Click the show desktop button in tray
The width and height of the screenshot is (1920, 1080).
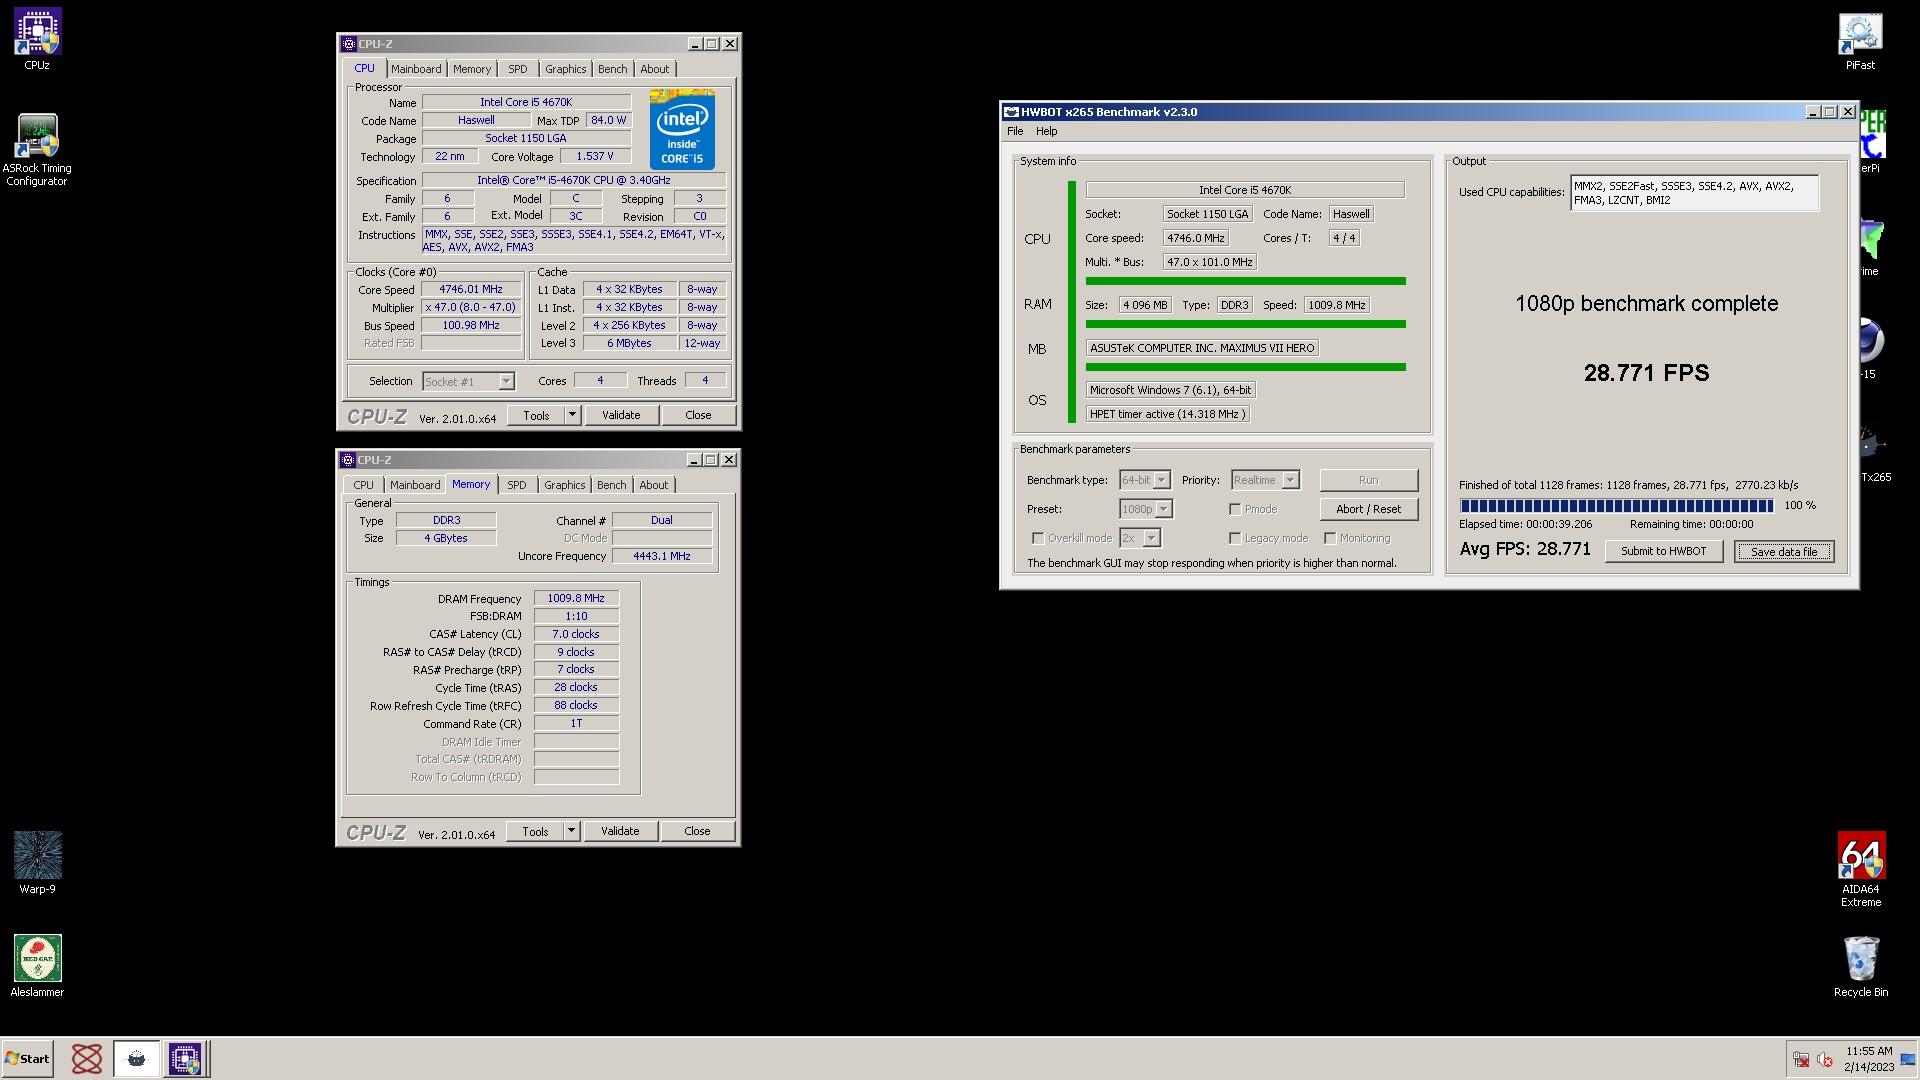1908,1060
